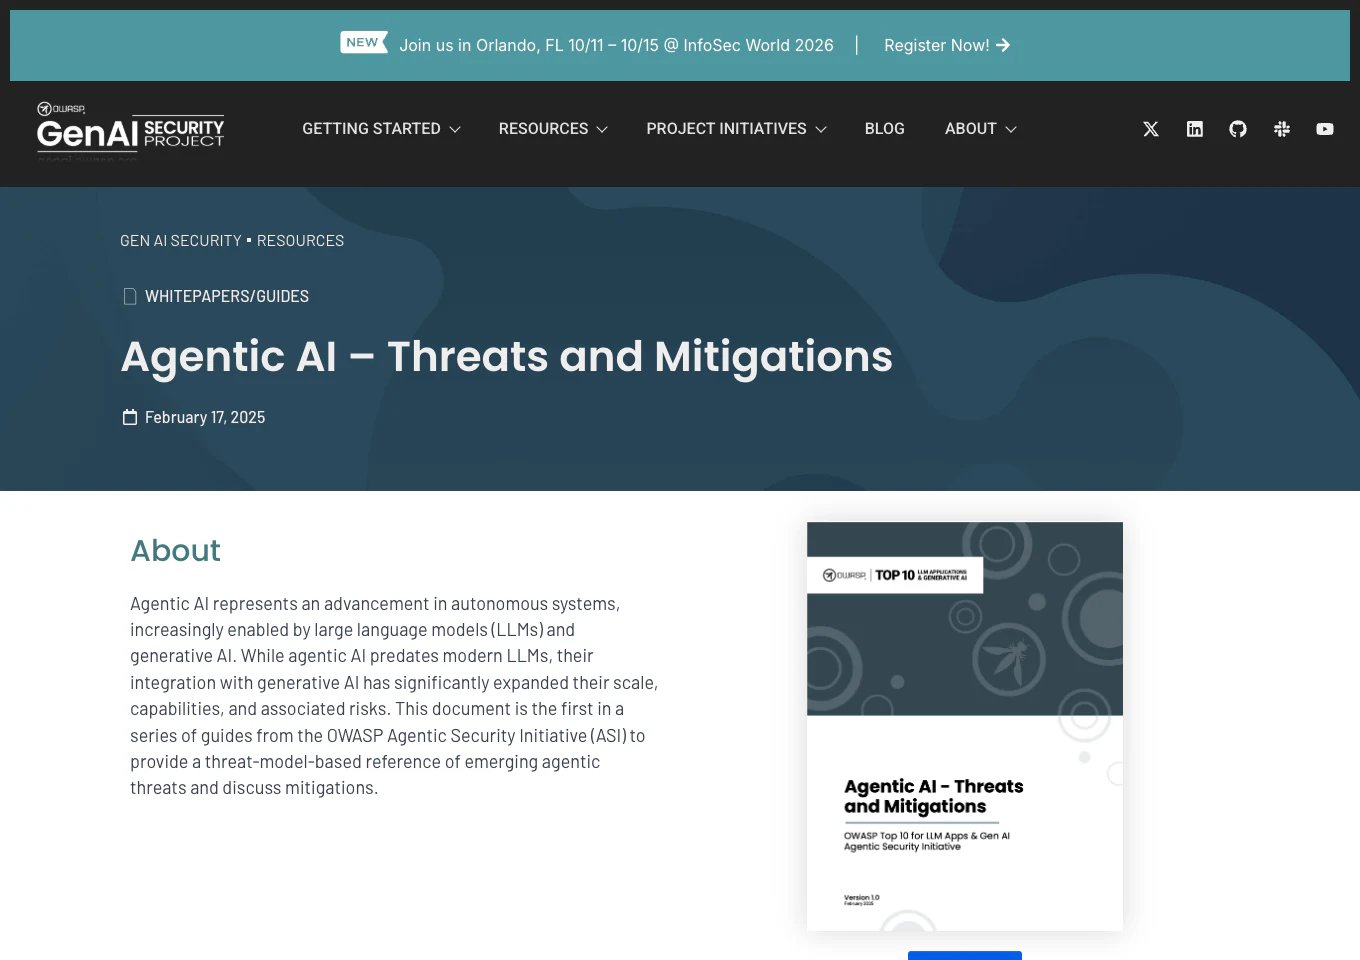This screenshot has height=960, width=1360.
Task: Click the OWASP GenAI Security Project logo
Action: coord(130,131)
